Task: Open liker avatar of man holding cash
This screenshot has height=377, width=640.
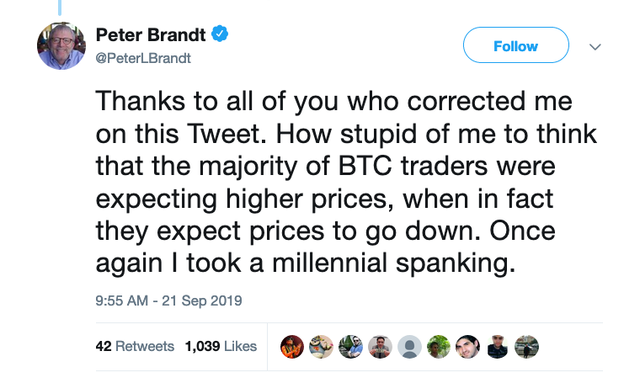Action: click(x=380, y=347)
